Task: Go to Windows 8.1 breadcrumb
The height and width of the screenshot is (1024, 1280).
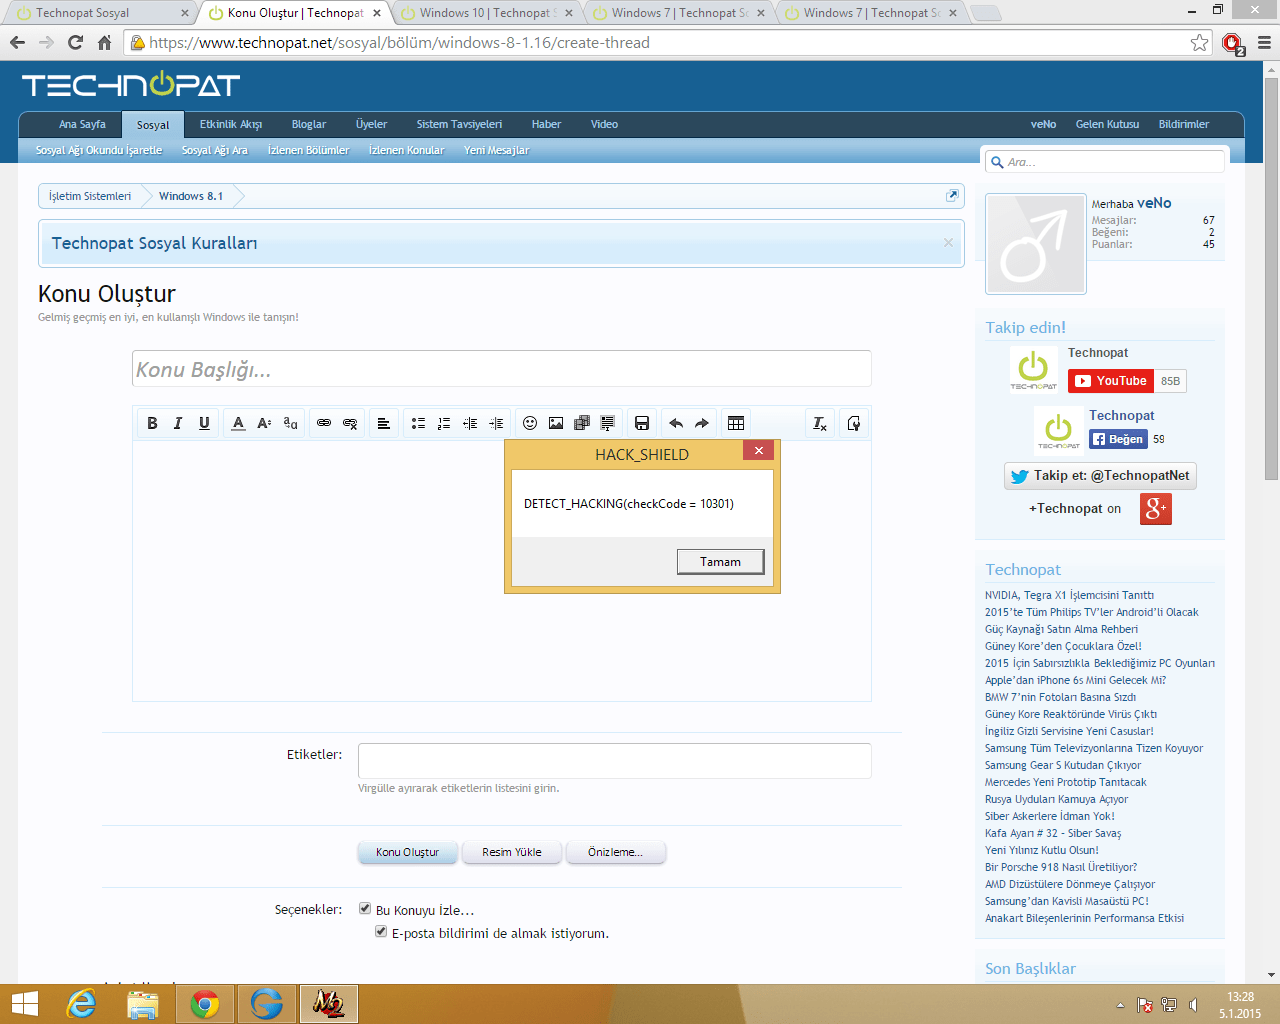Action: click(x=191, y=196)
